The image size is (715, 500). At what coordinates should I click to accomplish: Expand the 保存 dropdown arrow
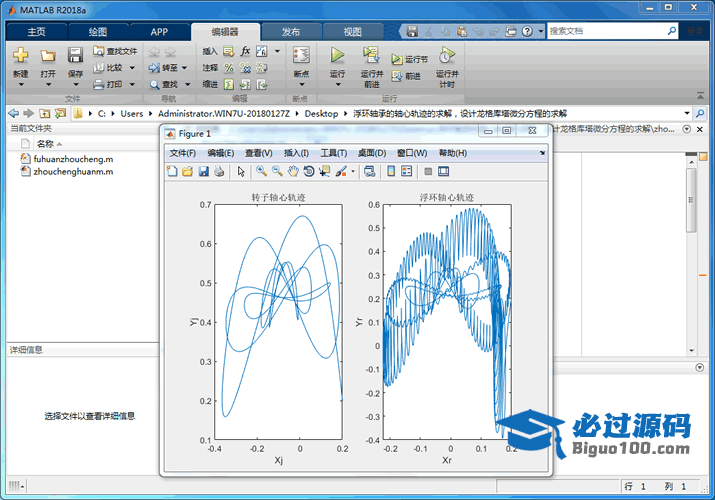point(76,85)
